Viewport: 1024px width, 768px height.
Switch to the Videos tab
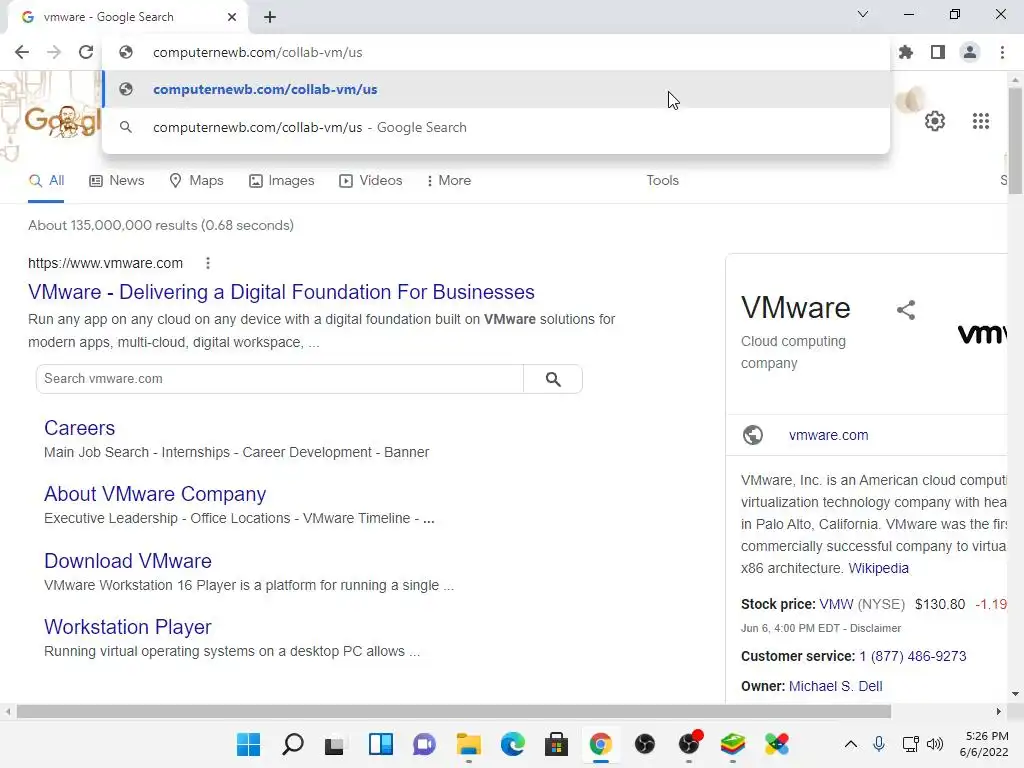point(370,181)
